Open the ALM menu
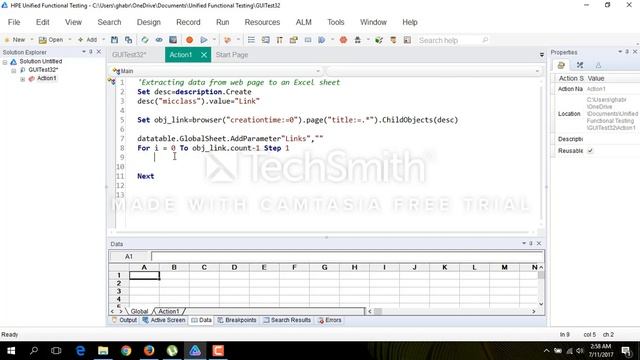This screenshot has height=360, width=640. 304,22
